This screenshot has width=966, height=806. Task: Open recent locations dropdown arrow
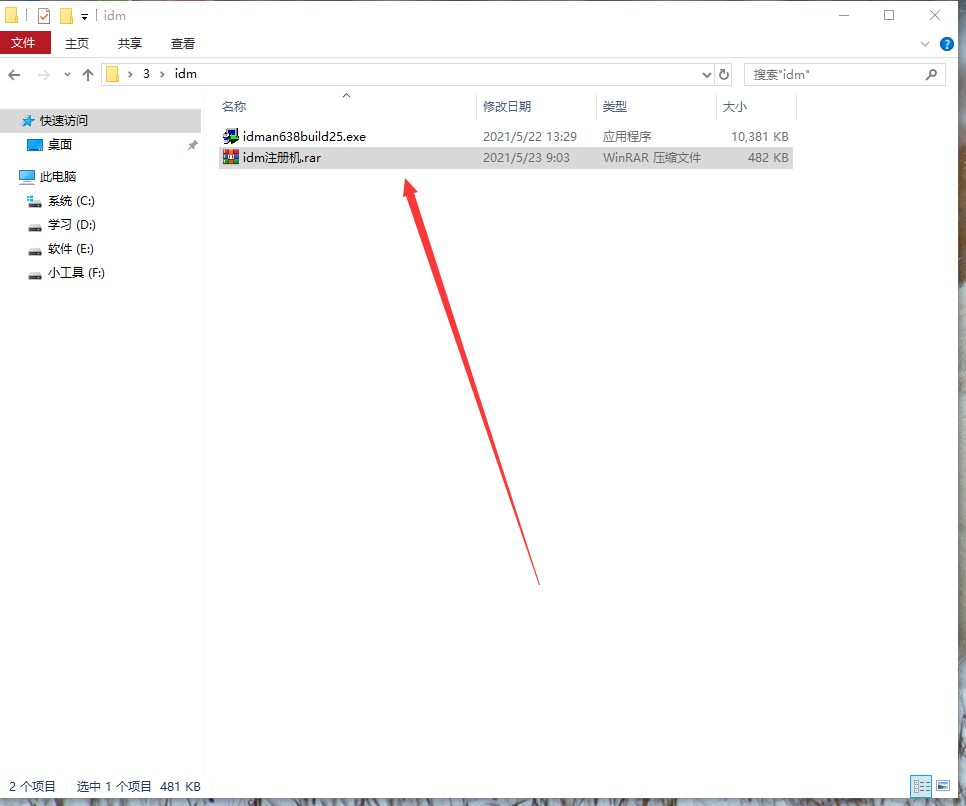tap(67, 75)
